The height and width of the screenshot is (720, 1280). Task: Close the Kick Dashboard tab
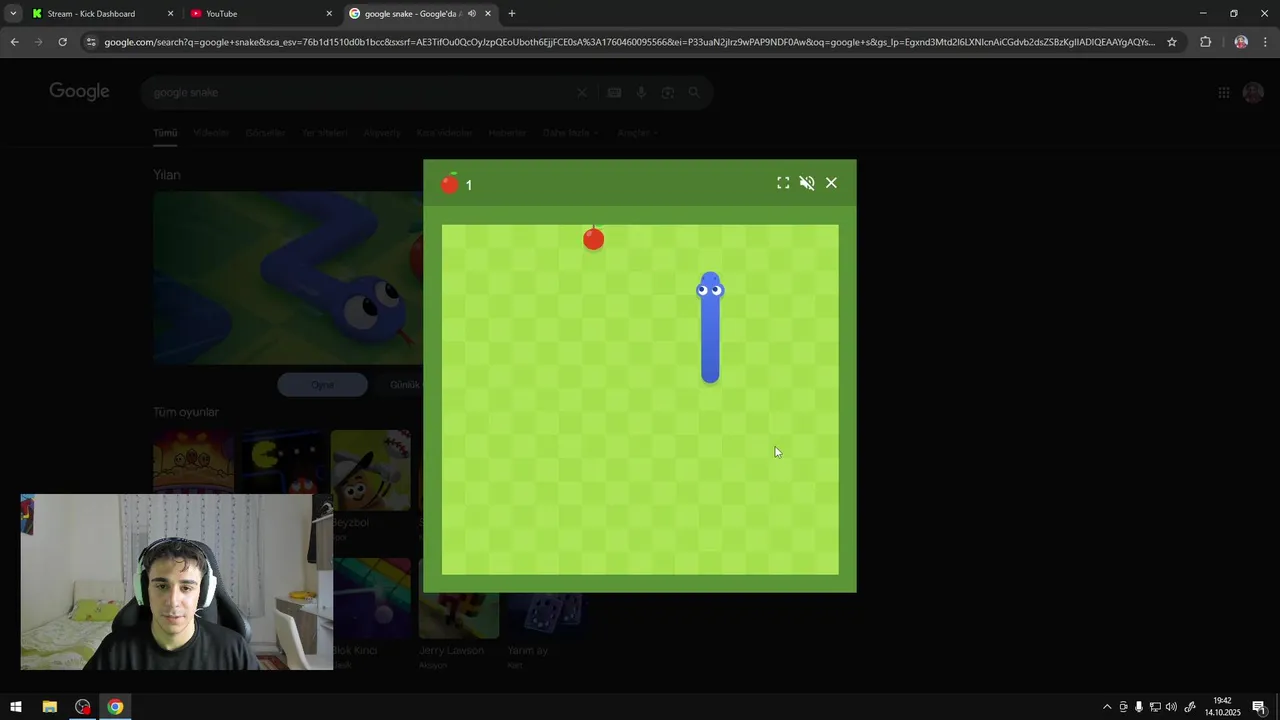coord(170,14)
